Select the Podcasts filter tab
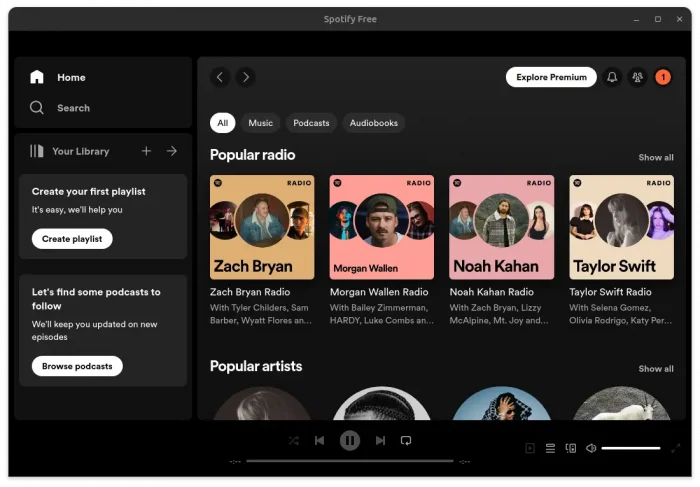700x487 pixels. 311,123
